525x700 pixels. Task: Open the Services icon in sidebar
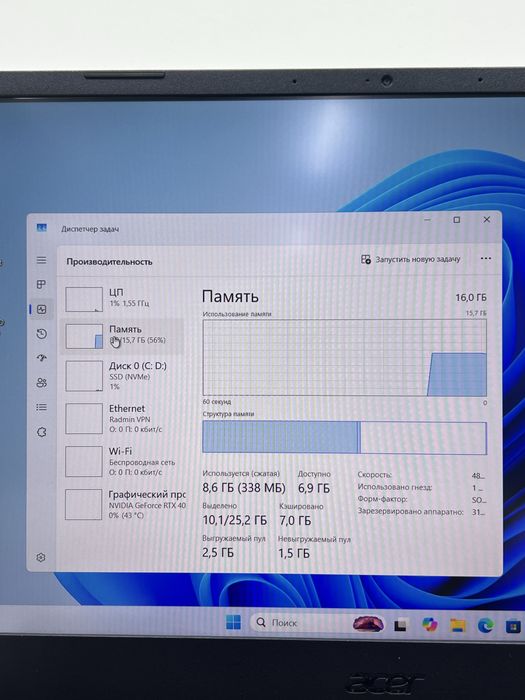point(42,432)
